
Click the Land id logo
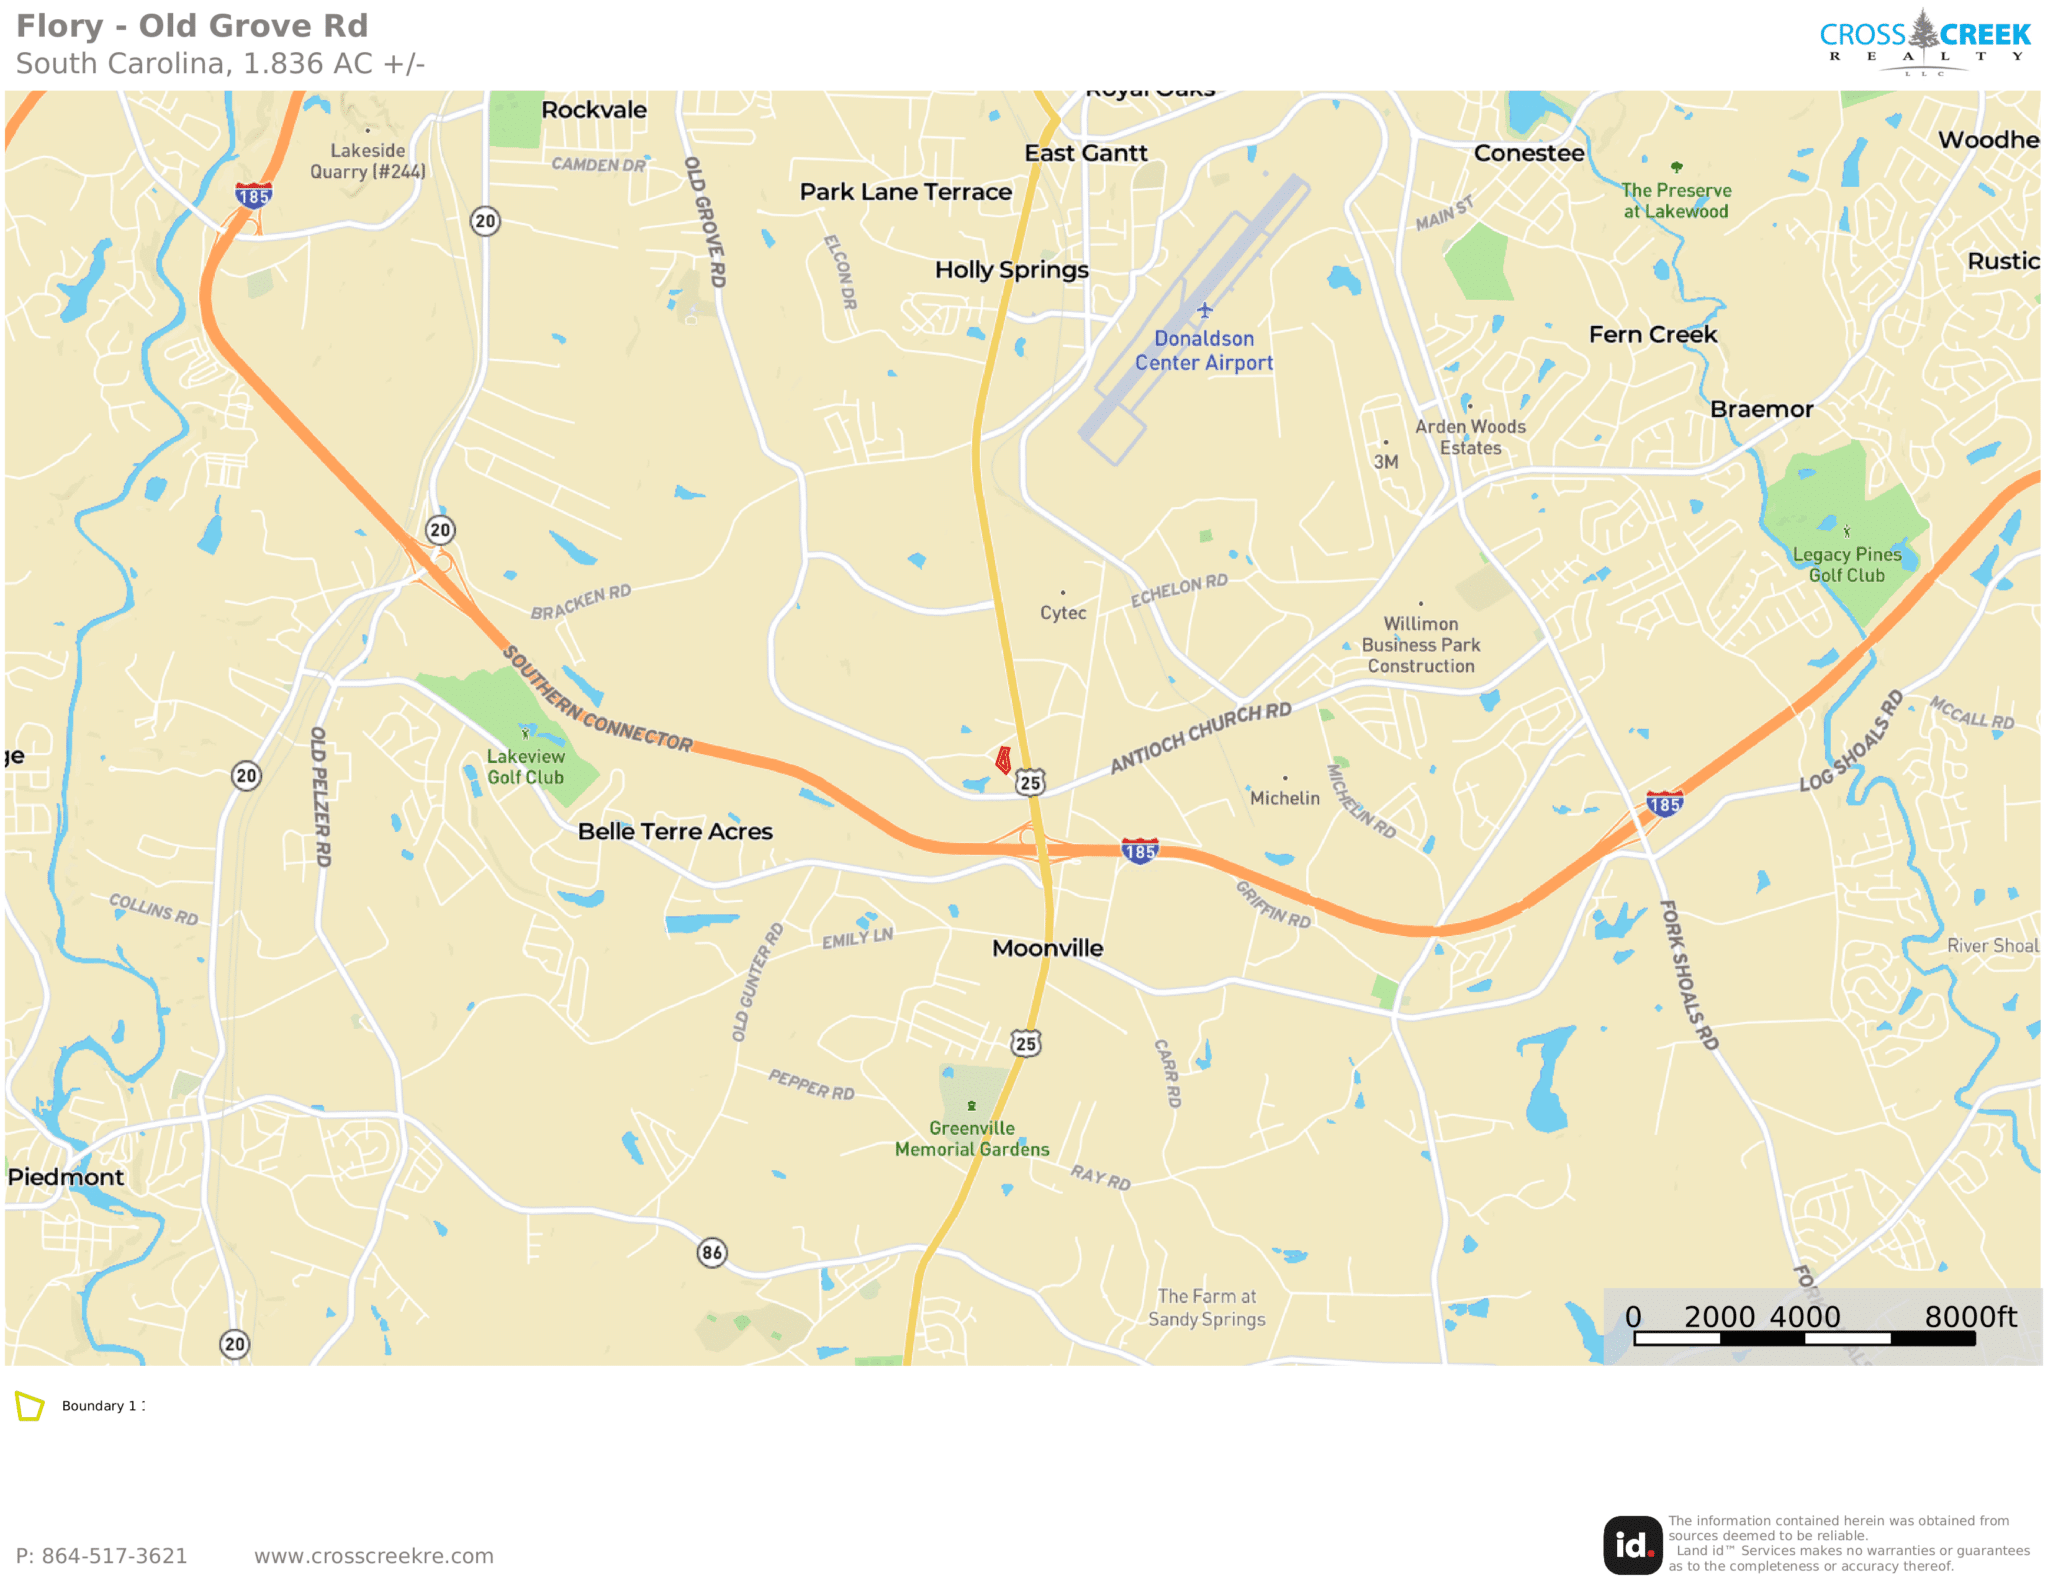[x=1633, y=1545]
